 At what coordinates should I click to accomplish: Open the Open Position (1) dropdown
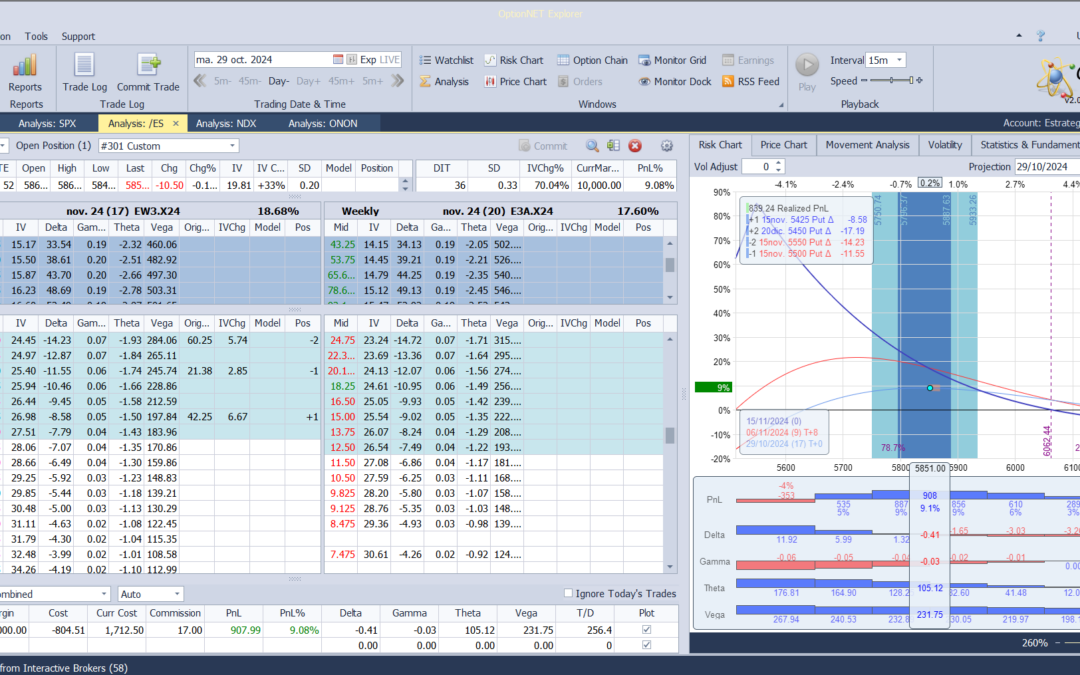[3, 145]
